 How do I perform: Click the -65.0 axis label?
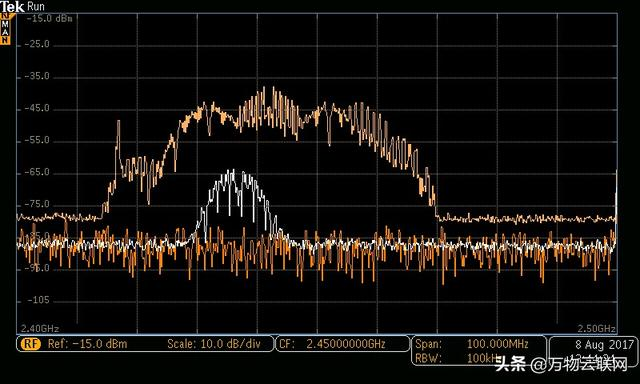[x=37, y=172]
